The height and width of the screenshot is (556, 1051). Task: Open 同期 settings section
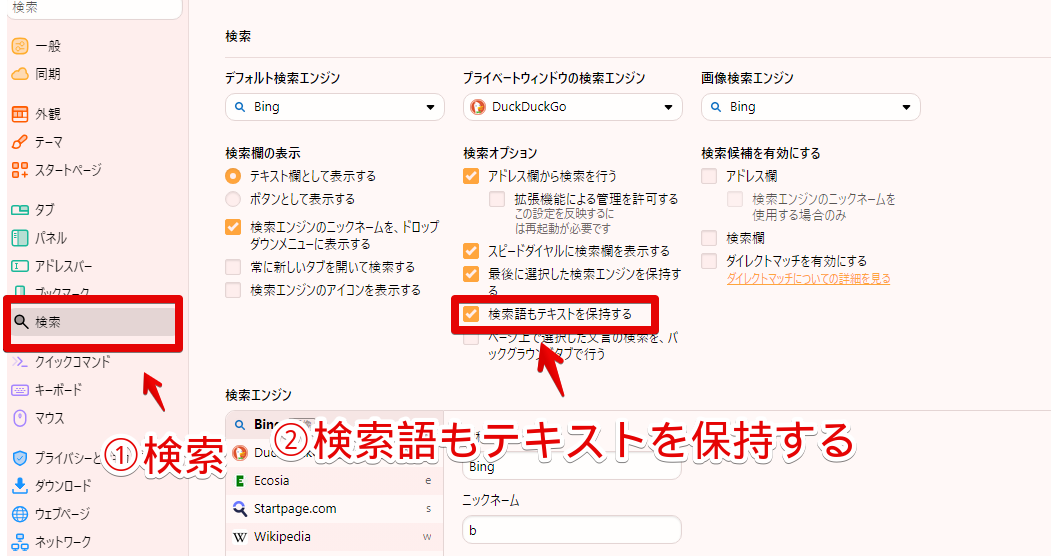pos(48,74)
